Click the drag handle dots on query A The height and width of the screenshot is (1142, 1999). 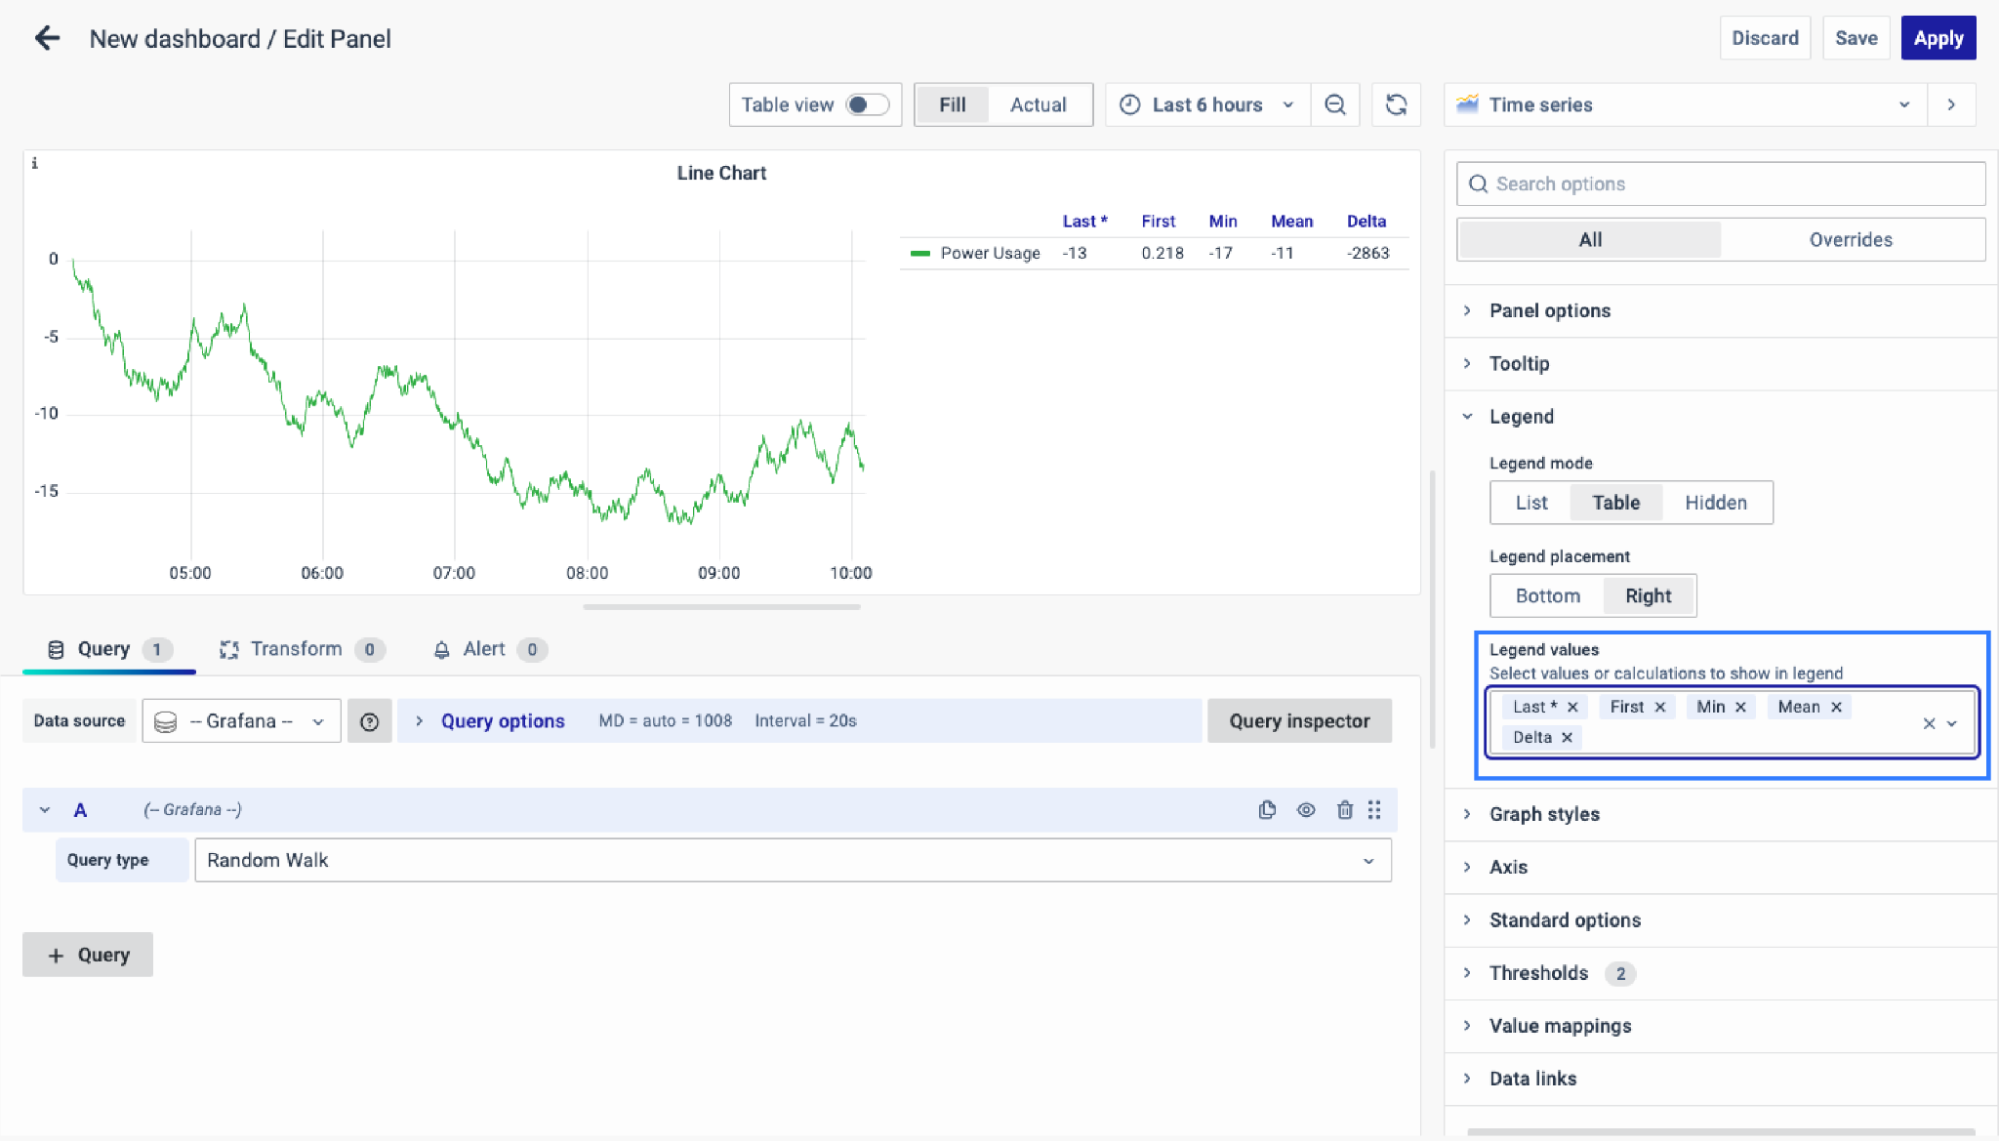(1375, 810)
